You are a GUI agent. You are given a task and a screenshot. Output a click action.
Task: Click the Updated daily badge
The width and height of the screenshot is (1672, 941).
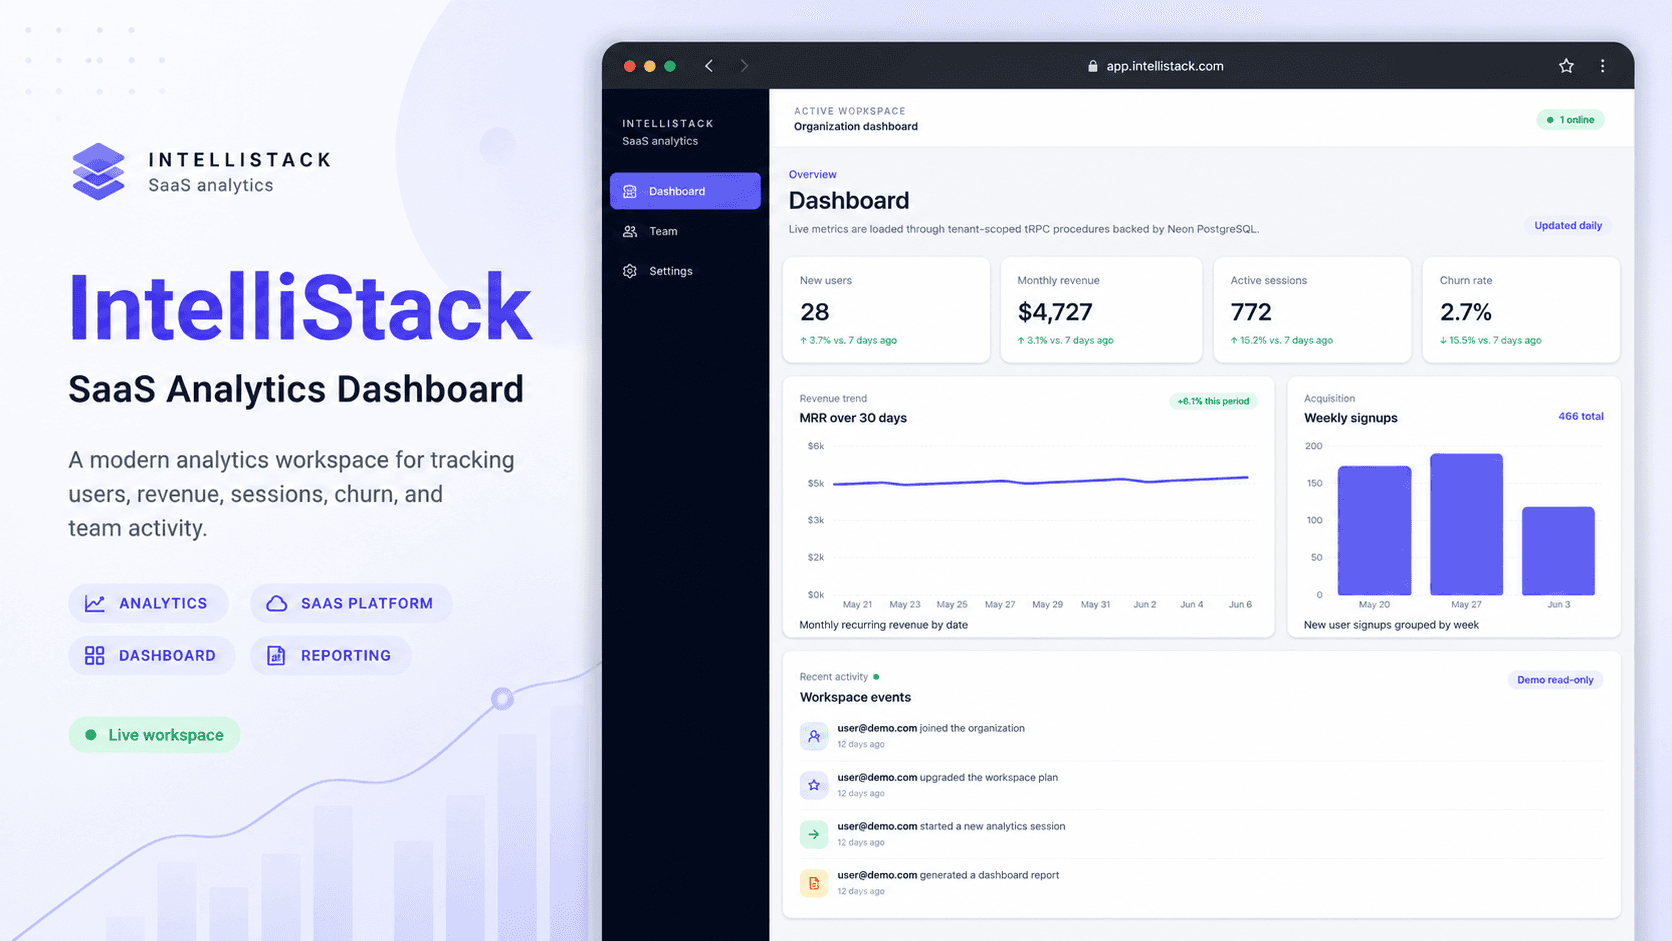pyautogui.click(x=1568, y=226)
